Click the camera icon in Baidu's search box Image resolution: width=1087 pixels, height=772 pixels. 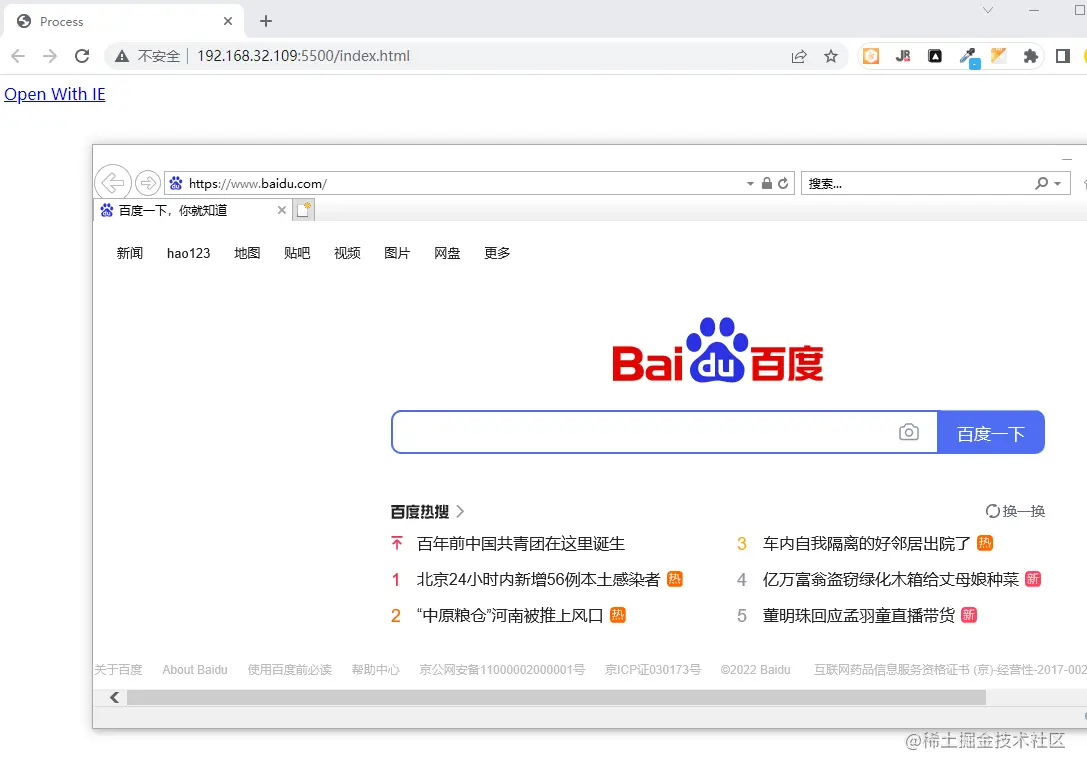point(909,431)
